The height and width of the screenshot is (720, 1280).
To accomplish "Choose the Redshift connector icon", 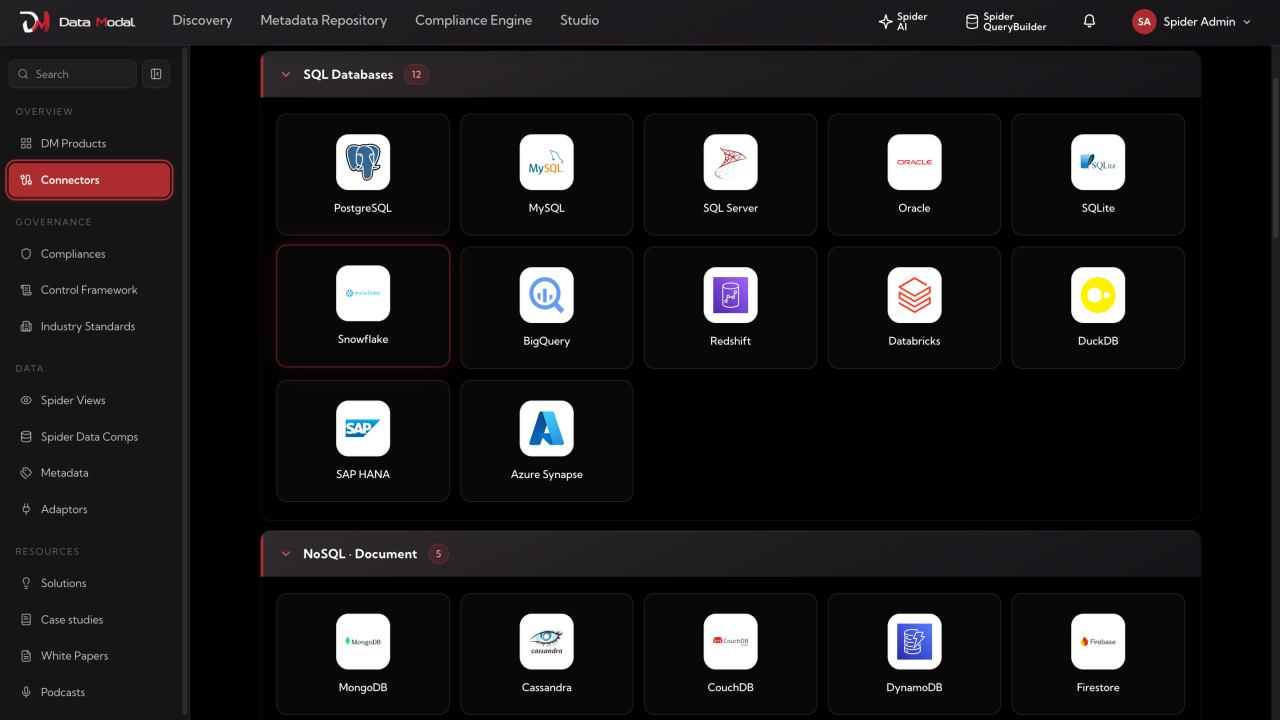I will click(730, 295).
